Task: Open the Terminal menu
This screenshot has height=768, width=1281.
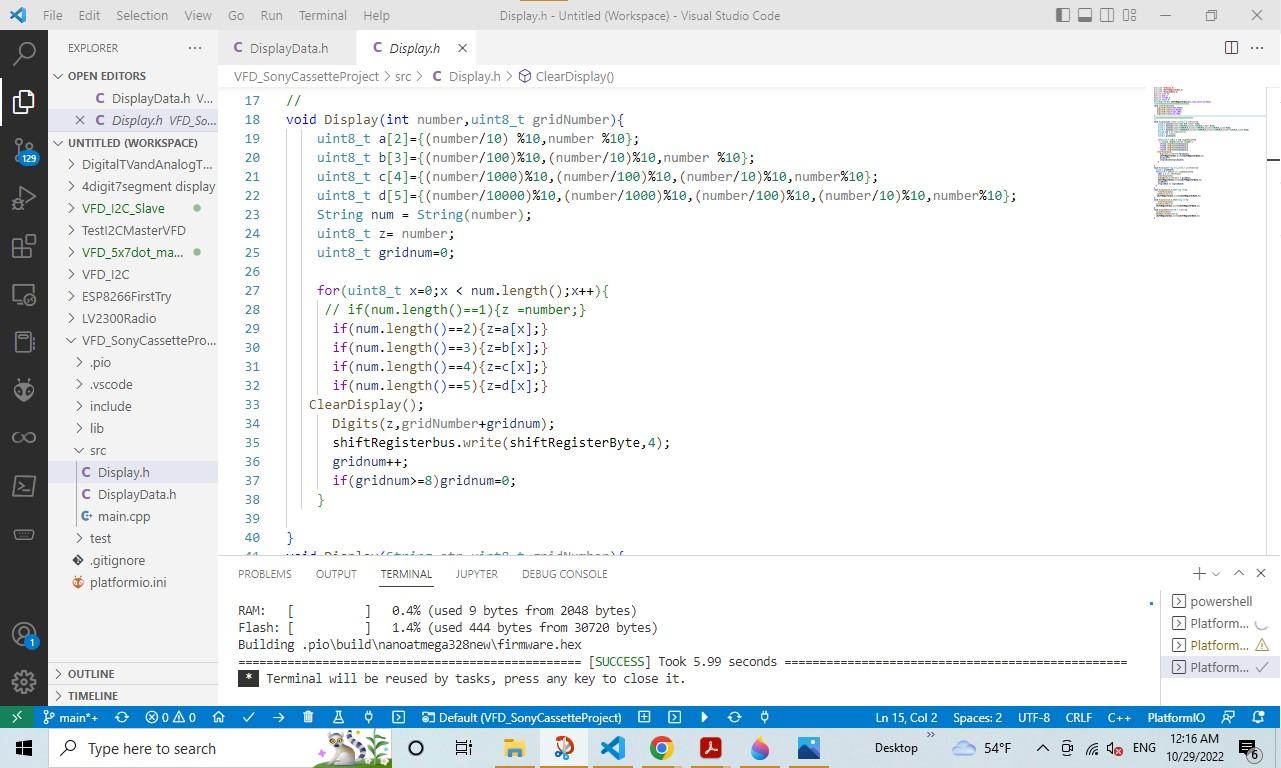Action: click(x=322, y=15)
